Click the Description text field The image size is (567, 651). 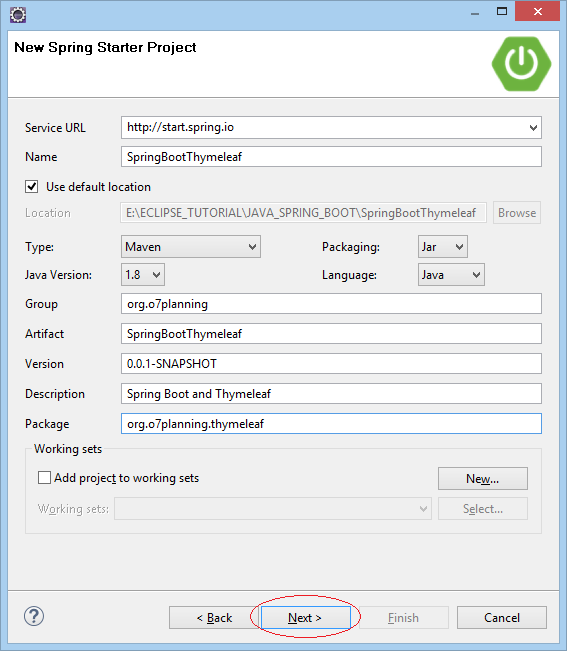pos(331,393)
